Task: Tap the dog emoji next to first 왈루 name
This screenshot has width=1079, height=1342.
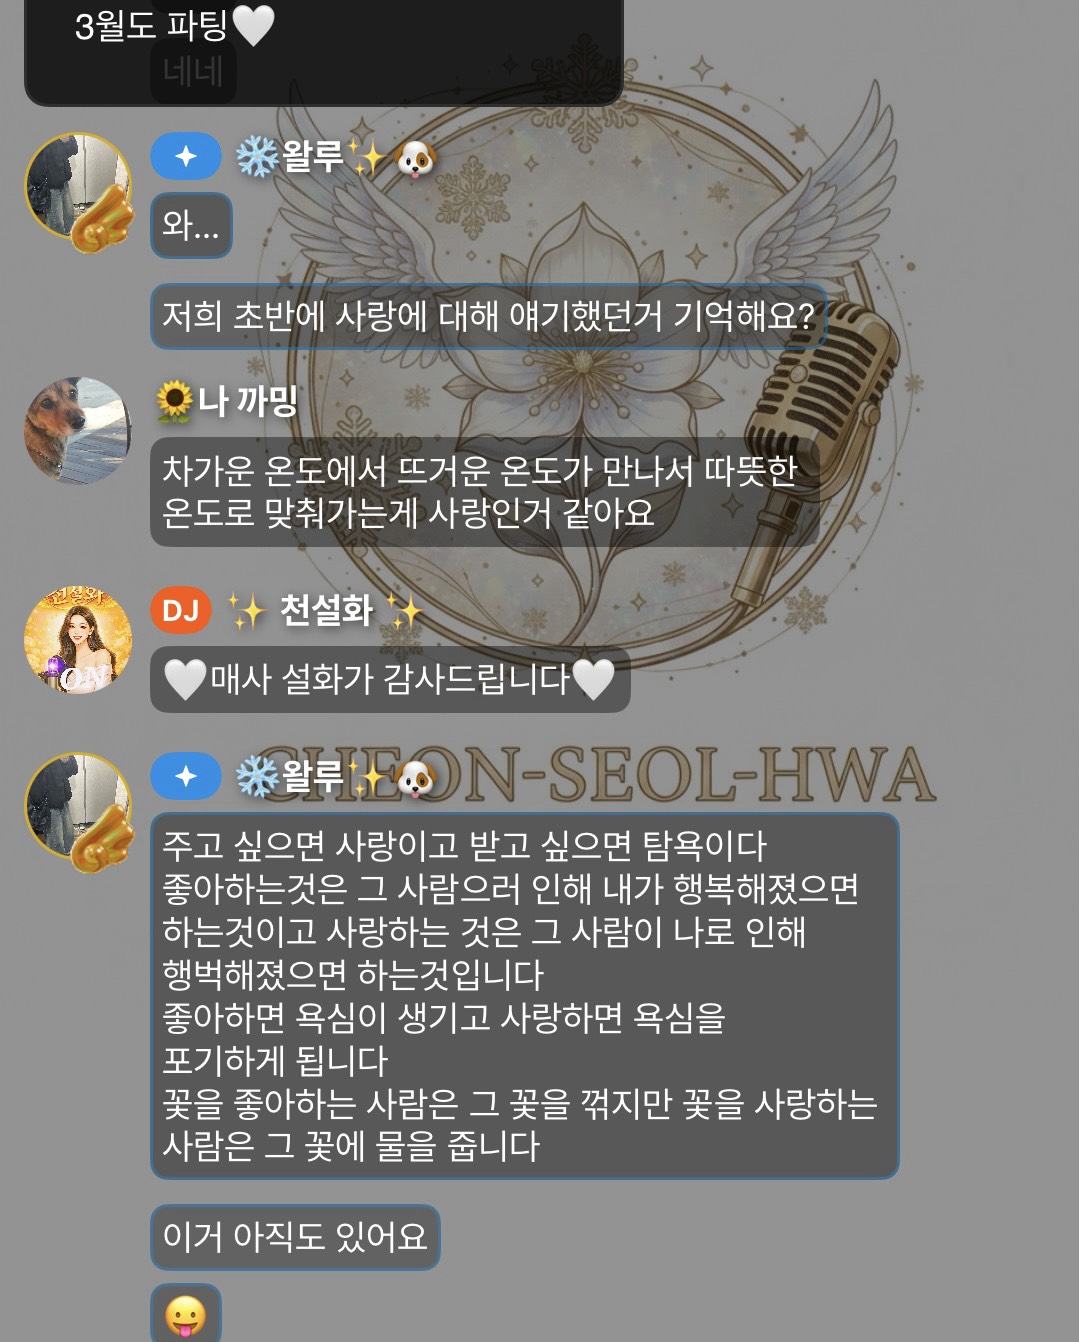Action: point(416,158)
